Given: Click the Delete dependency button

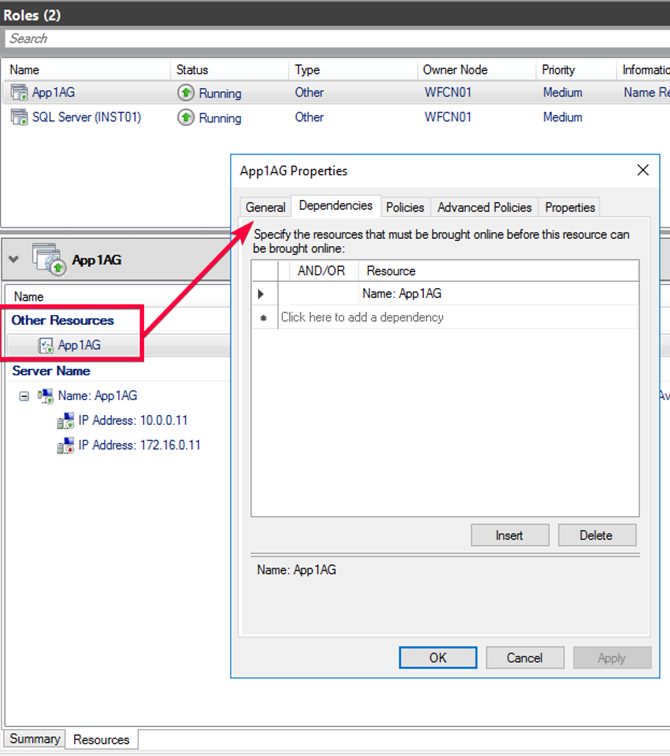Looking at the screenshot, I should point(597,535).
